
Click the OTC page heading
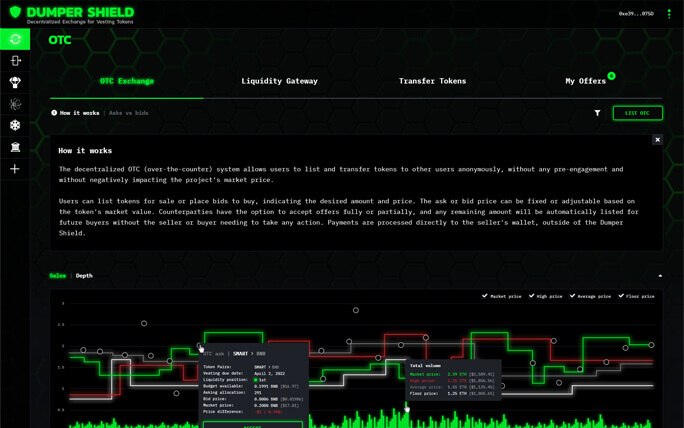pyautogui.click(x=60, y=40)
